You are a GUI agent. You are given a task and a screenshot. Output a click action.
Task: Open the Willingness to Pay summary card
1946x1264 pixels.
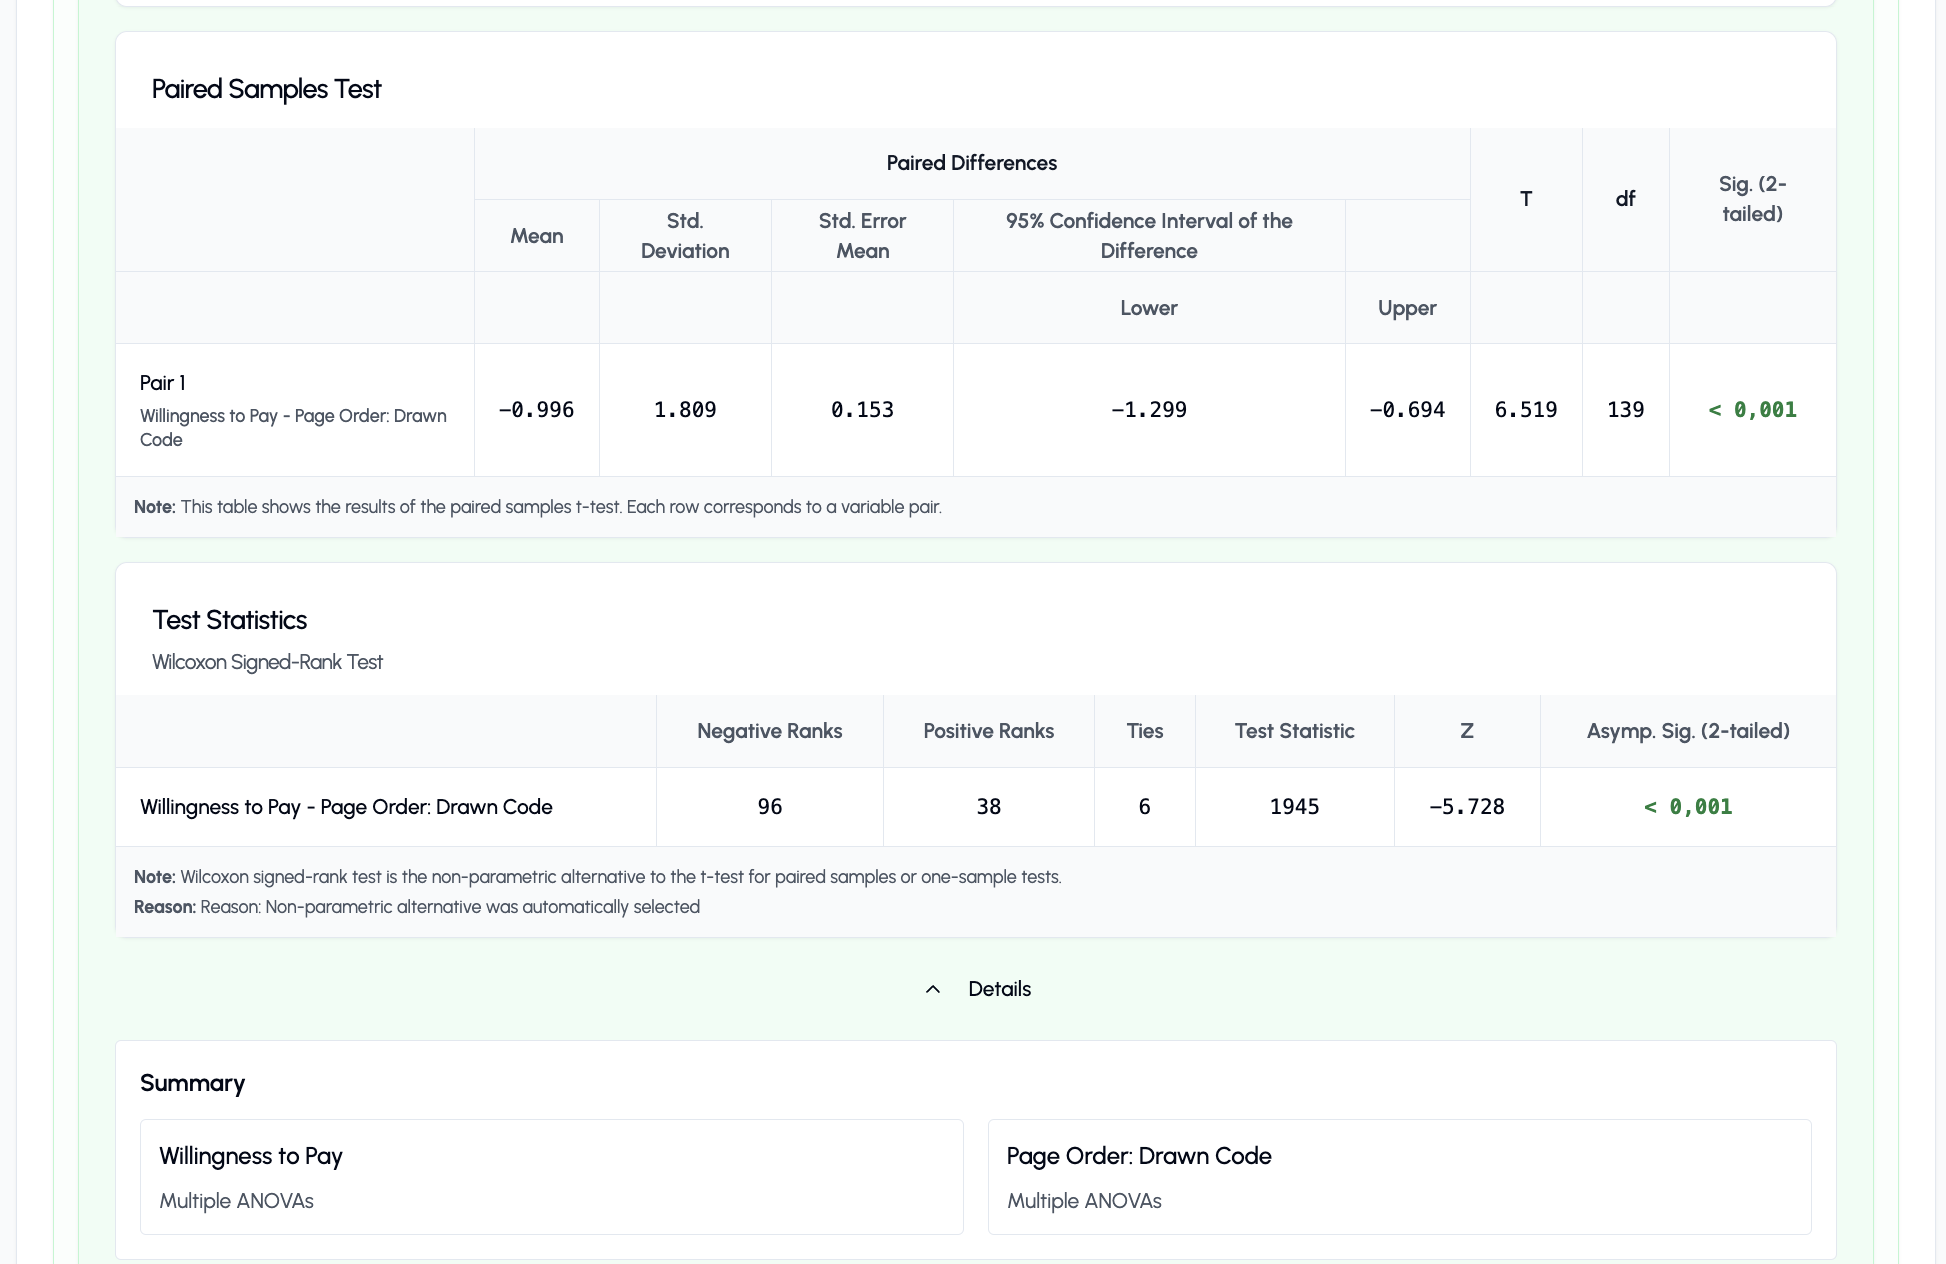click(552, 1177)
